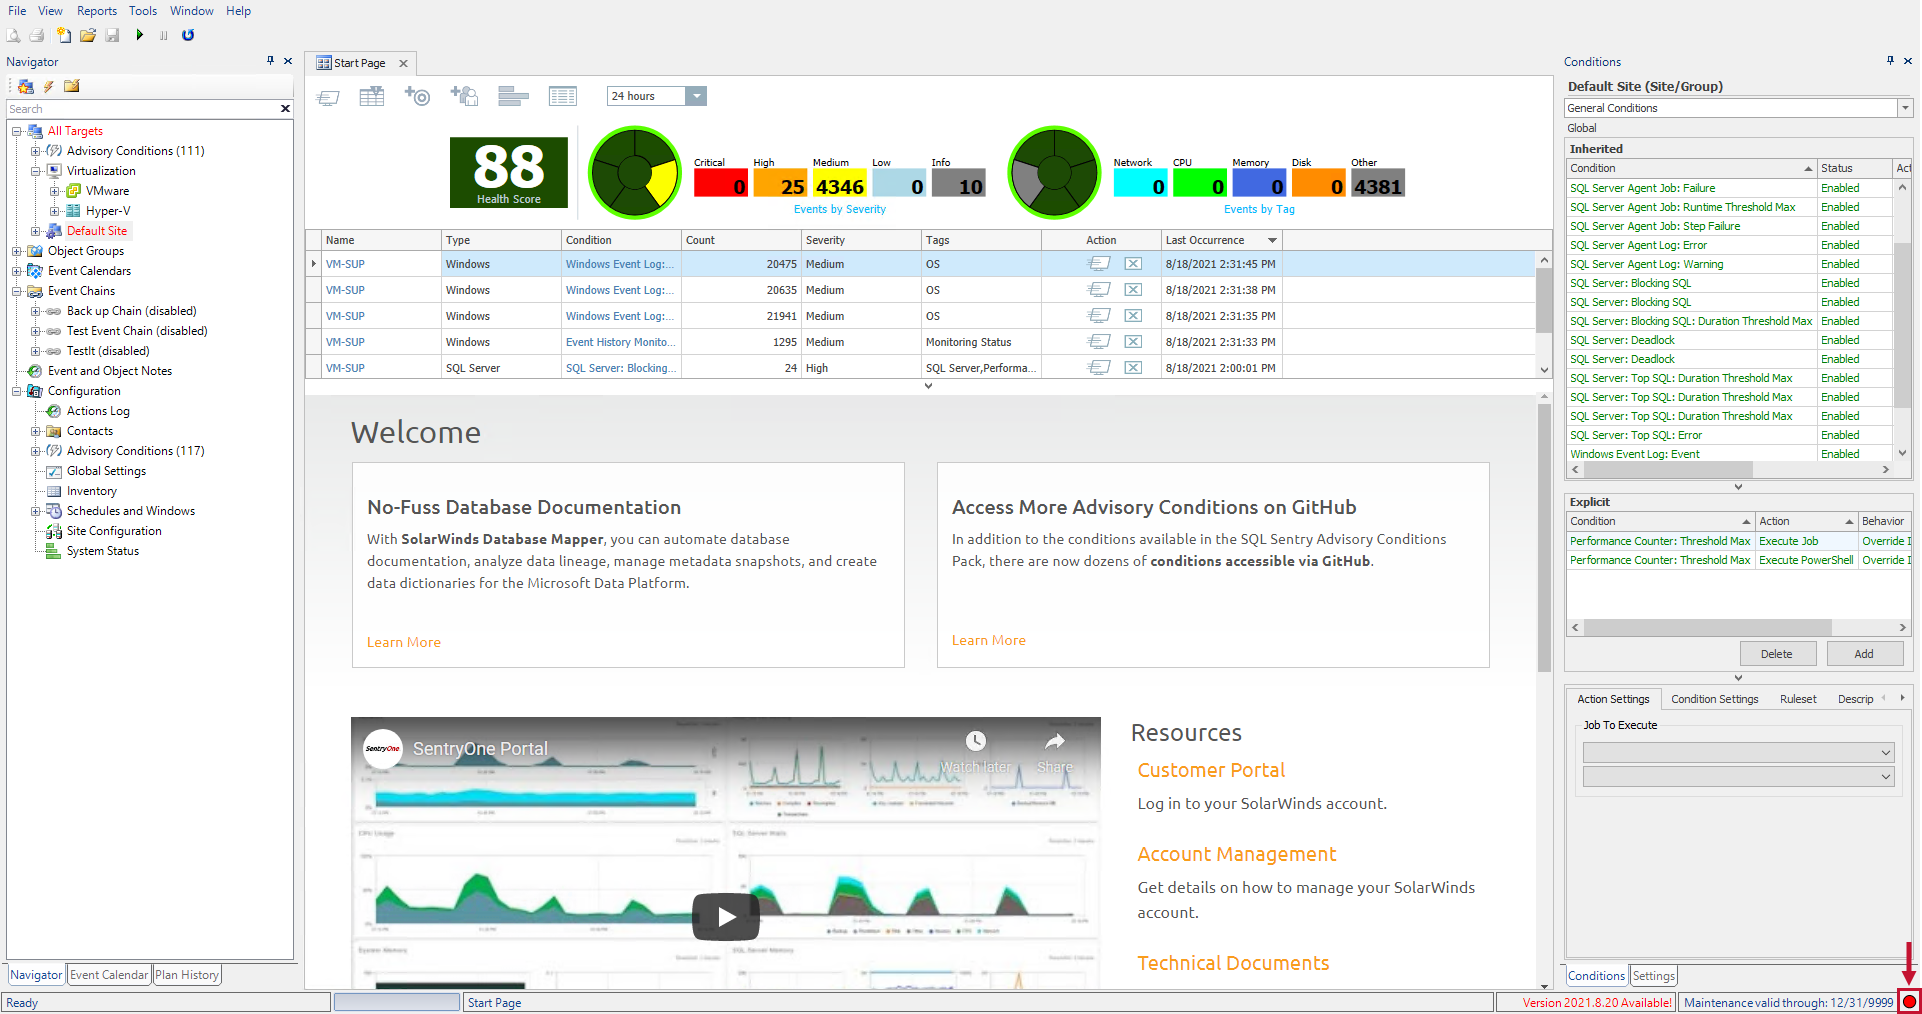The width and height of the screenshot is (1922, 1014).
Task: Select the Add Target icon on the Start Page
Action: pyautogui.click(x=417, y=96)
